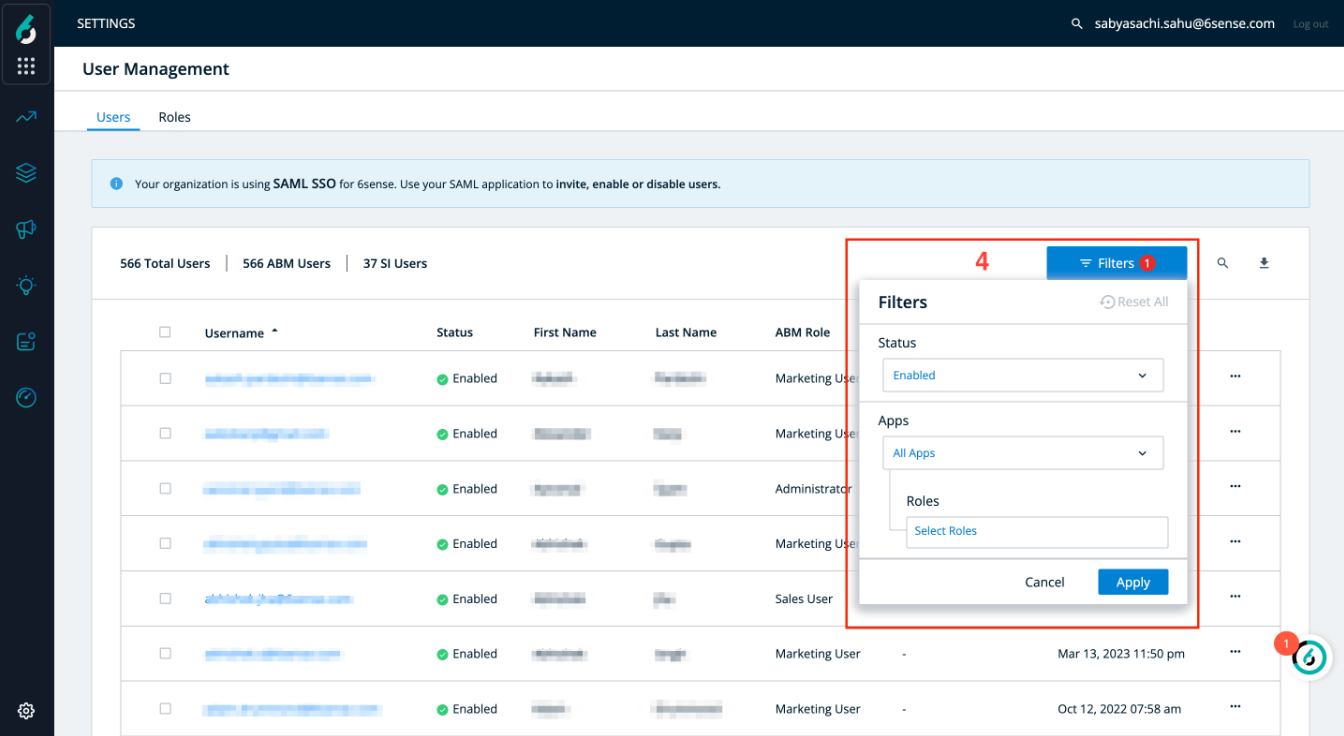
Task: Toggle the Filters button panel
Action: point(1117,263)
